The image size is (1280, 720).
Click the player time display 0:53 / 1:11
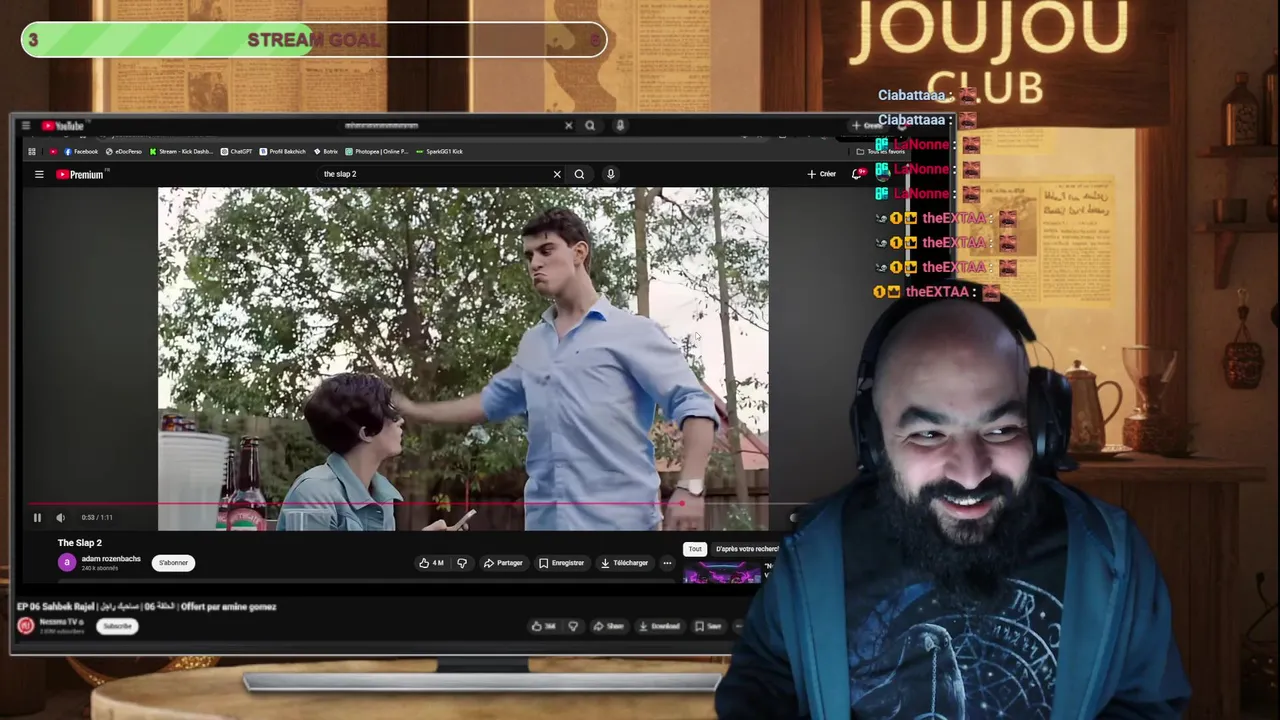click(x=97, y=518)
